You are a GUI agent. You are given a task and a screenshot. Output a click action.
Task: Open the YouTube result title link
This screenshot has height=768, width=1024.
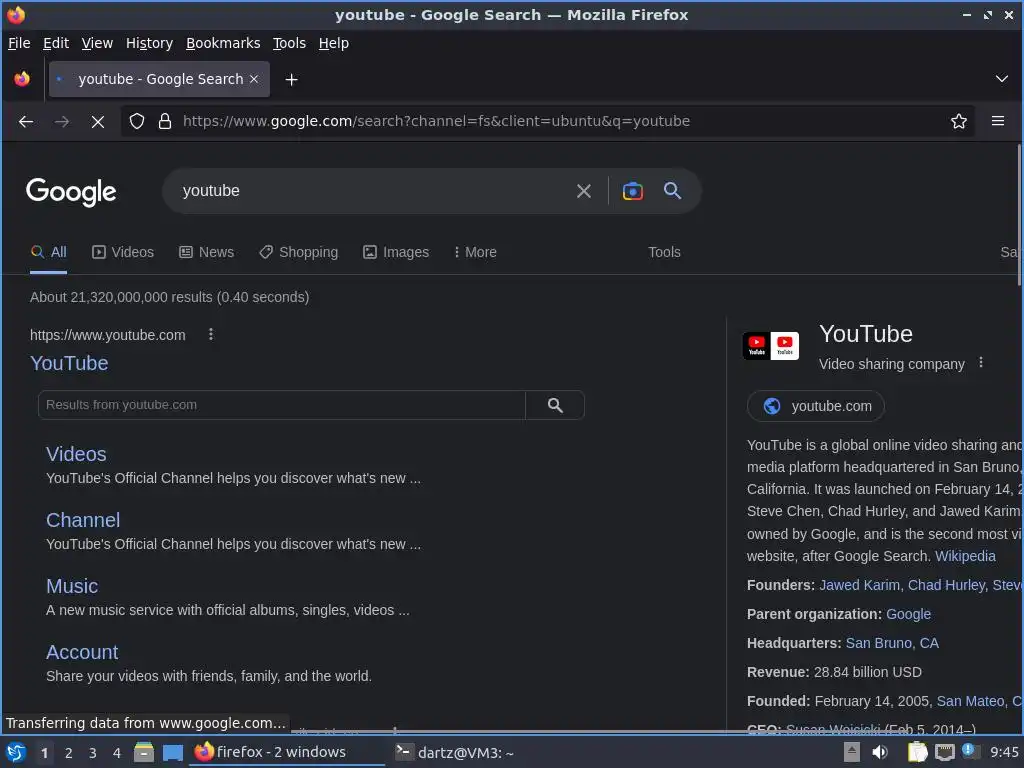point(69,363)
